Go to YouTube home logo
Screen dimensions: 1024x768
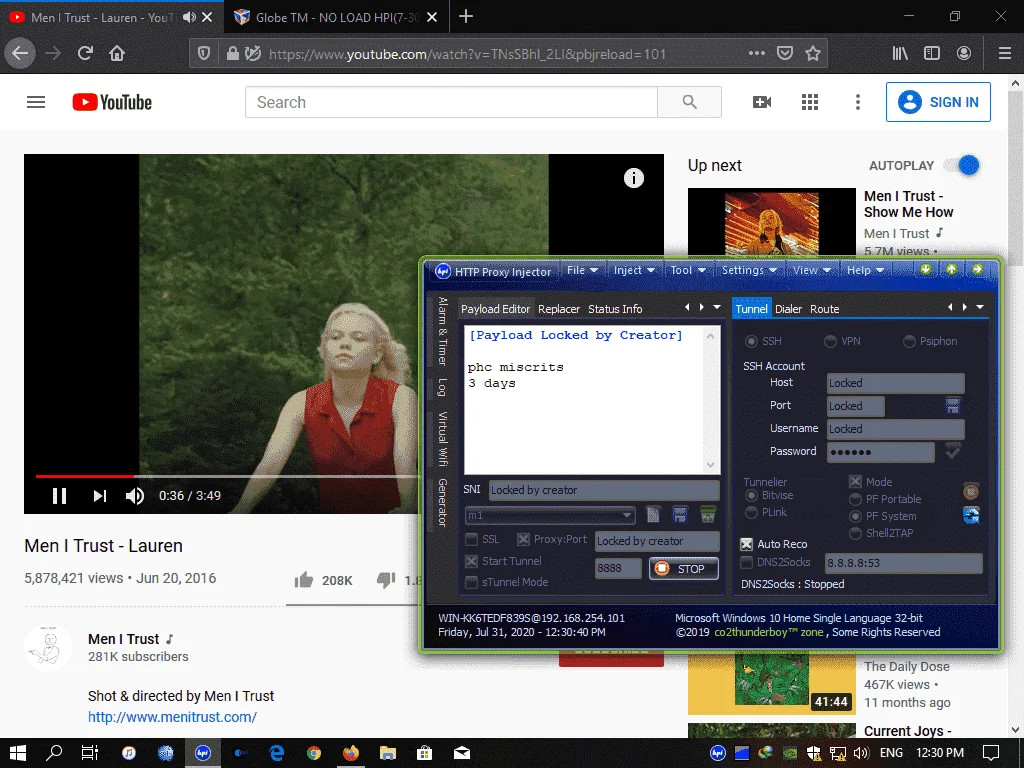(112, 102)
